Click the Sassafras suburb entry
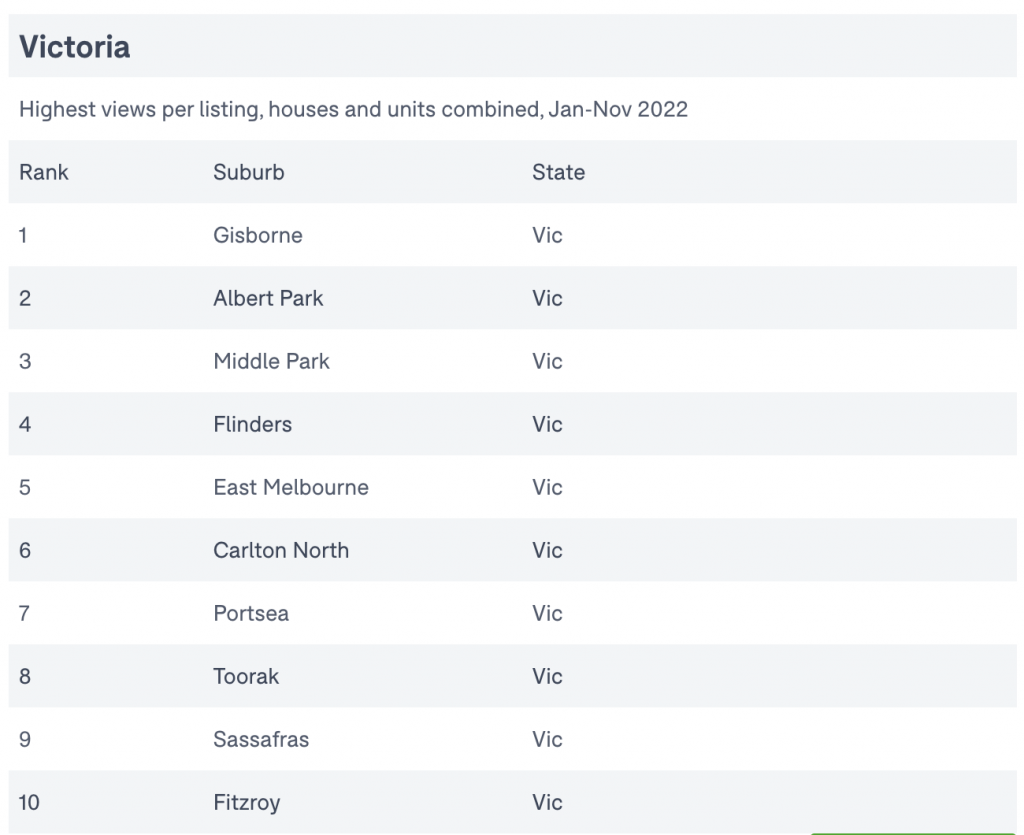Viewport: 1024px width, 835px height. (261, 739)
